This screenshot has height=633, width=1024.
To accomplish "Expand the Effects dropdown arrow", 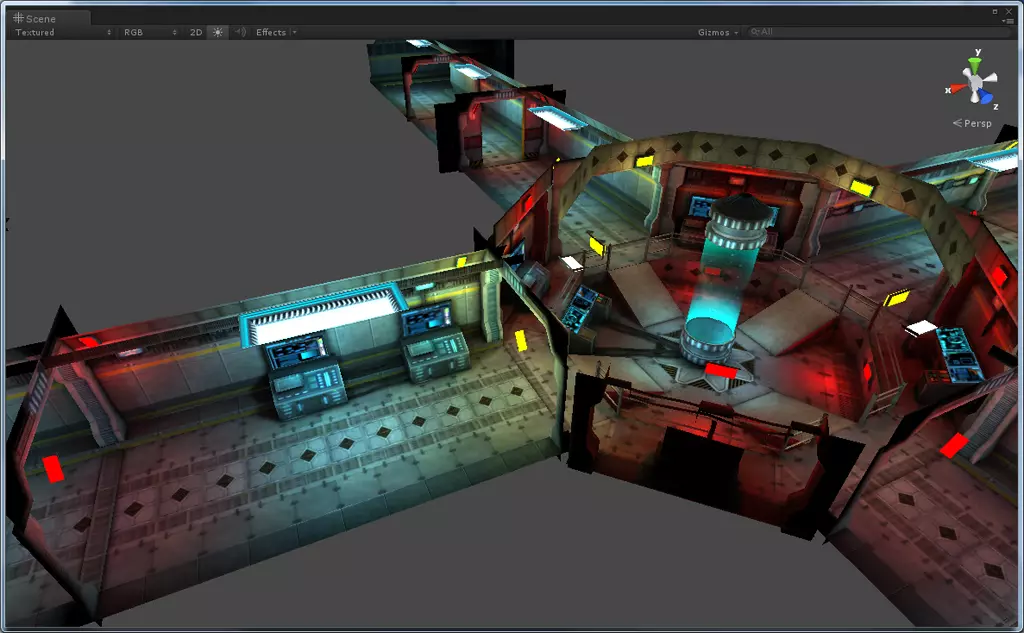I will (x=294, y=32).
